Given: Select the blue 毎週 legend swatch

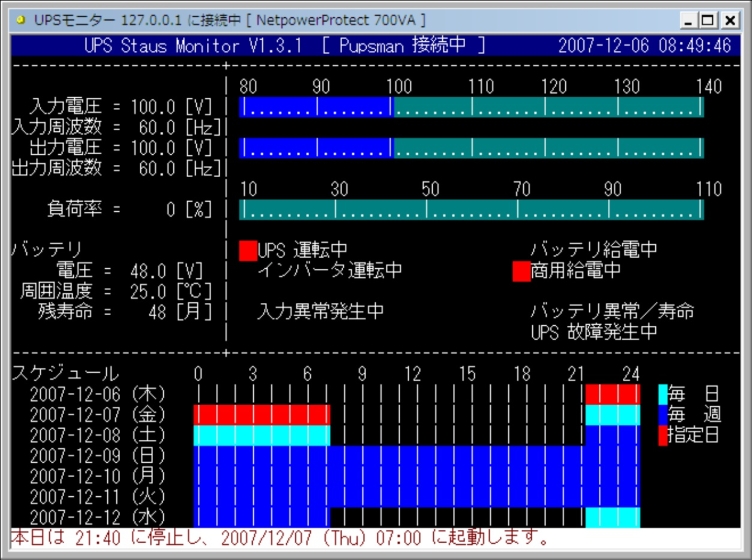Looking at the screenshot, I should pos(662,414).
